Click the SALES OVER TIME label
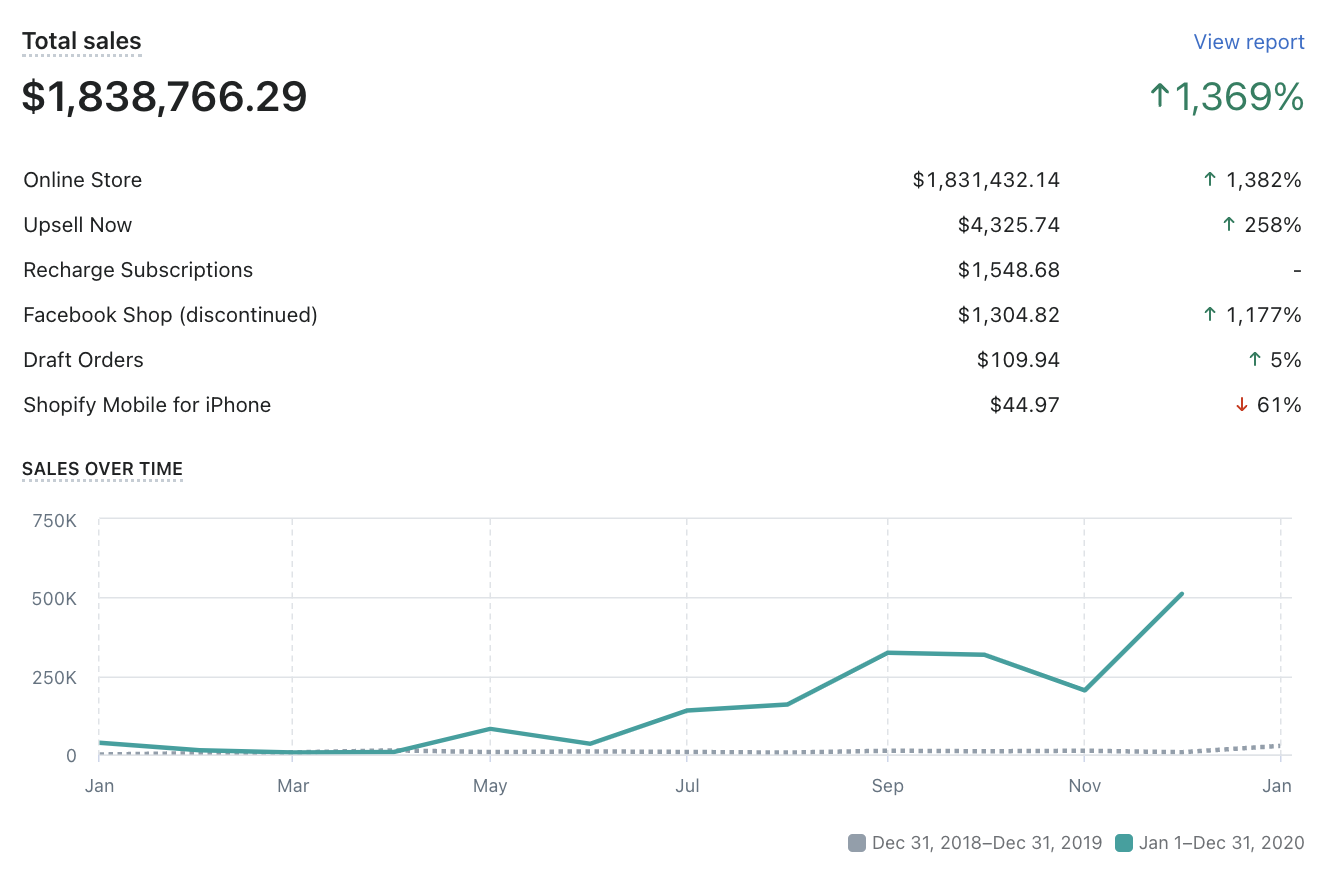 coord(102,469)
